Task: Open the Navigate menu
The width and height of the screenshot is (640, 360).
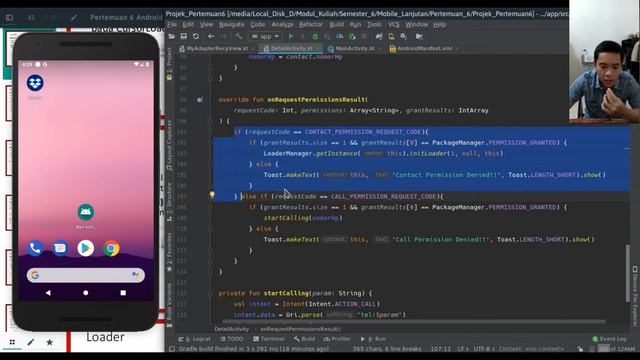Action: pos(231,24)
